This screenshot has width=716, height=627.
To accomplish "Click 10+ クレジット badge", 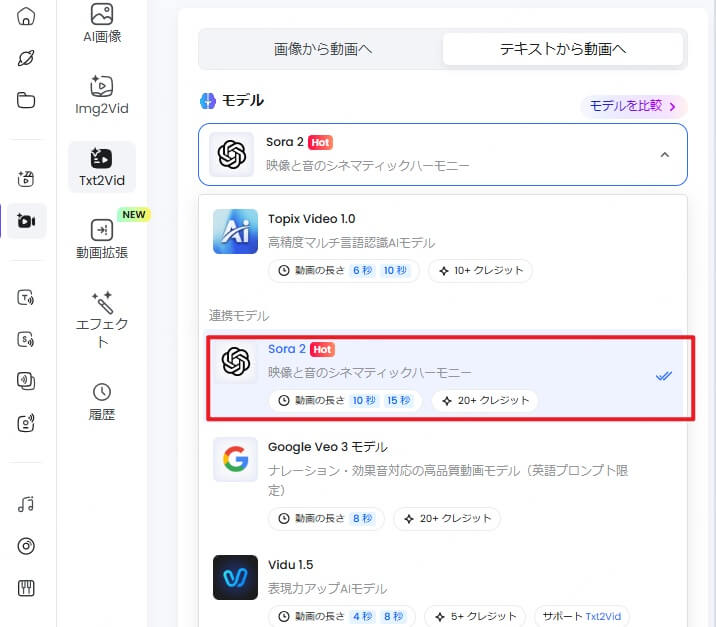I will click(480, 270).
